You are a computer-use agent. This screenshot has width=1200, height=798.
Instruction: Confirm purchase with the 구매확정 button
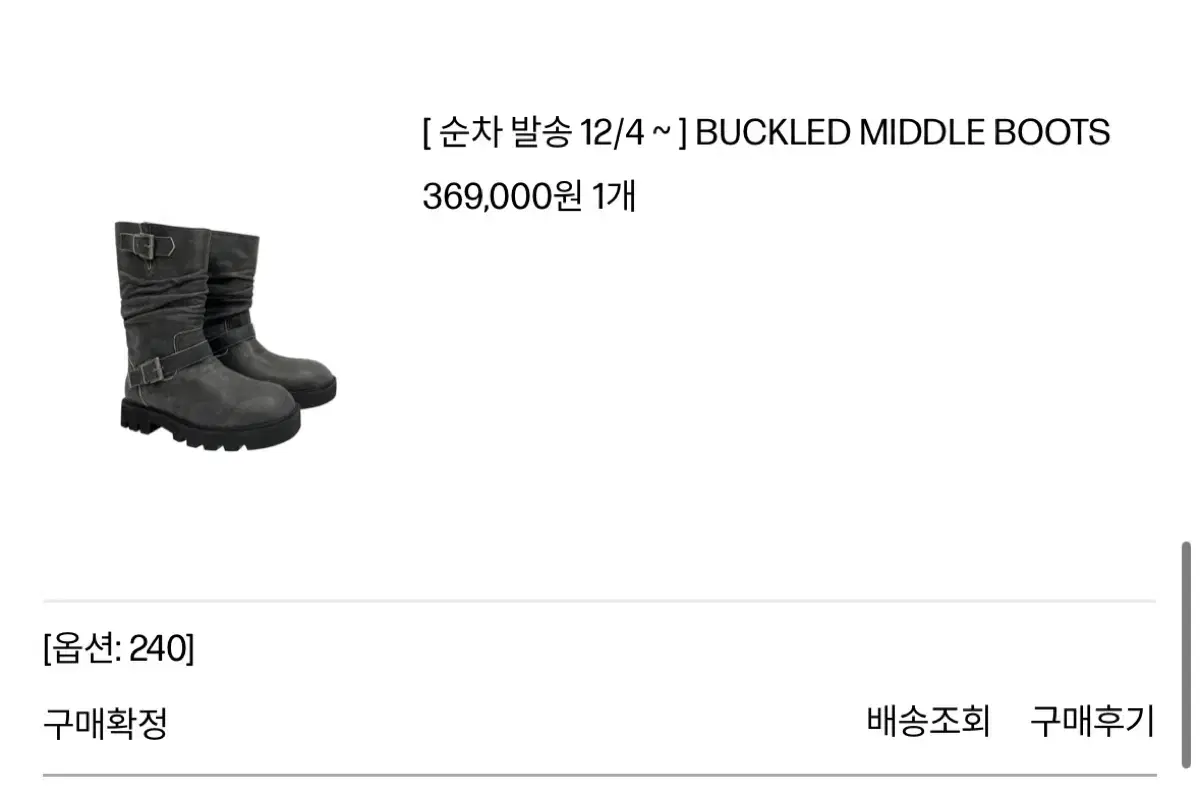click(105, 722)
